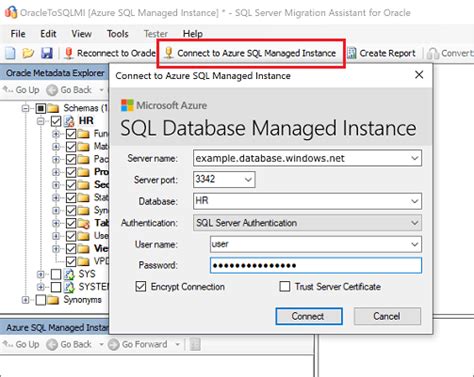Image resolution: width=474 pixels, height=377 pixels.
Task: Open the Go Back history dropdown arrow in Oracle Metadata Explorer
Action: coord(101,90)
